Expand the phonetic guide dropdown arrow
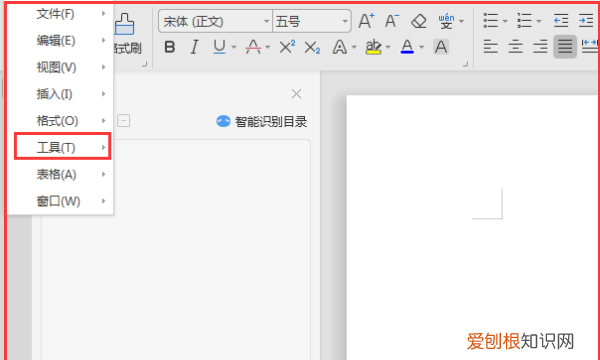This screenshot has height=360, width=600. coord(461,21)
